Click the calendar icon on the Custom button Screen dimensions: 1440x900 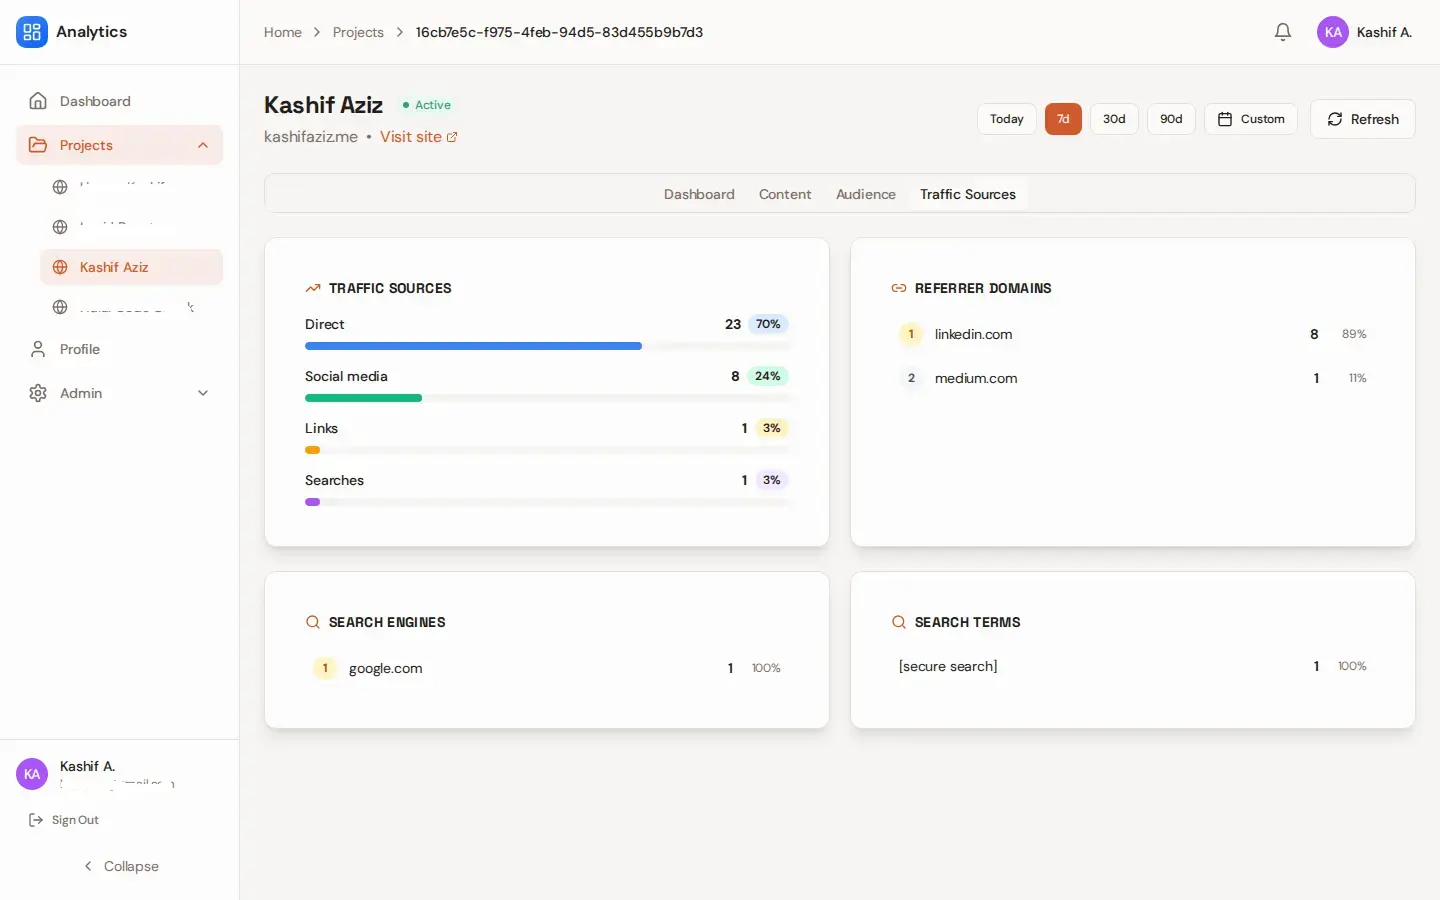click(1224, 119)
